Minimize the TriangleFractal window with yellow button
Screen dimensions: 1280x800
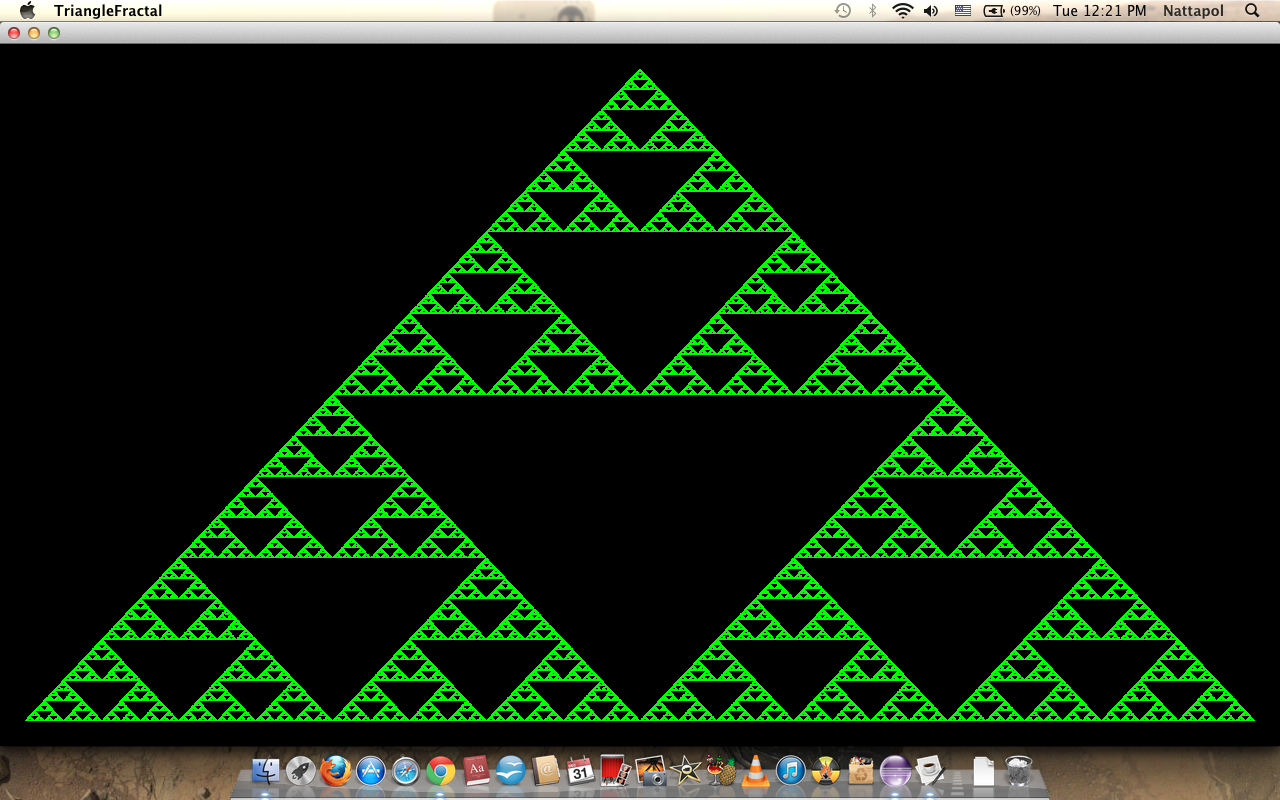[x=34, y=33]
